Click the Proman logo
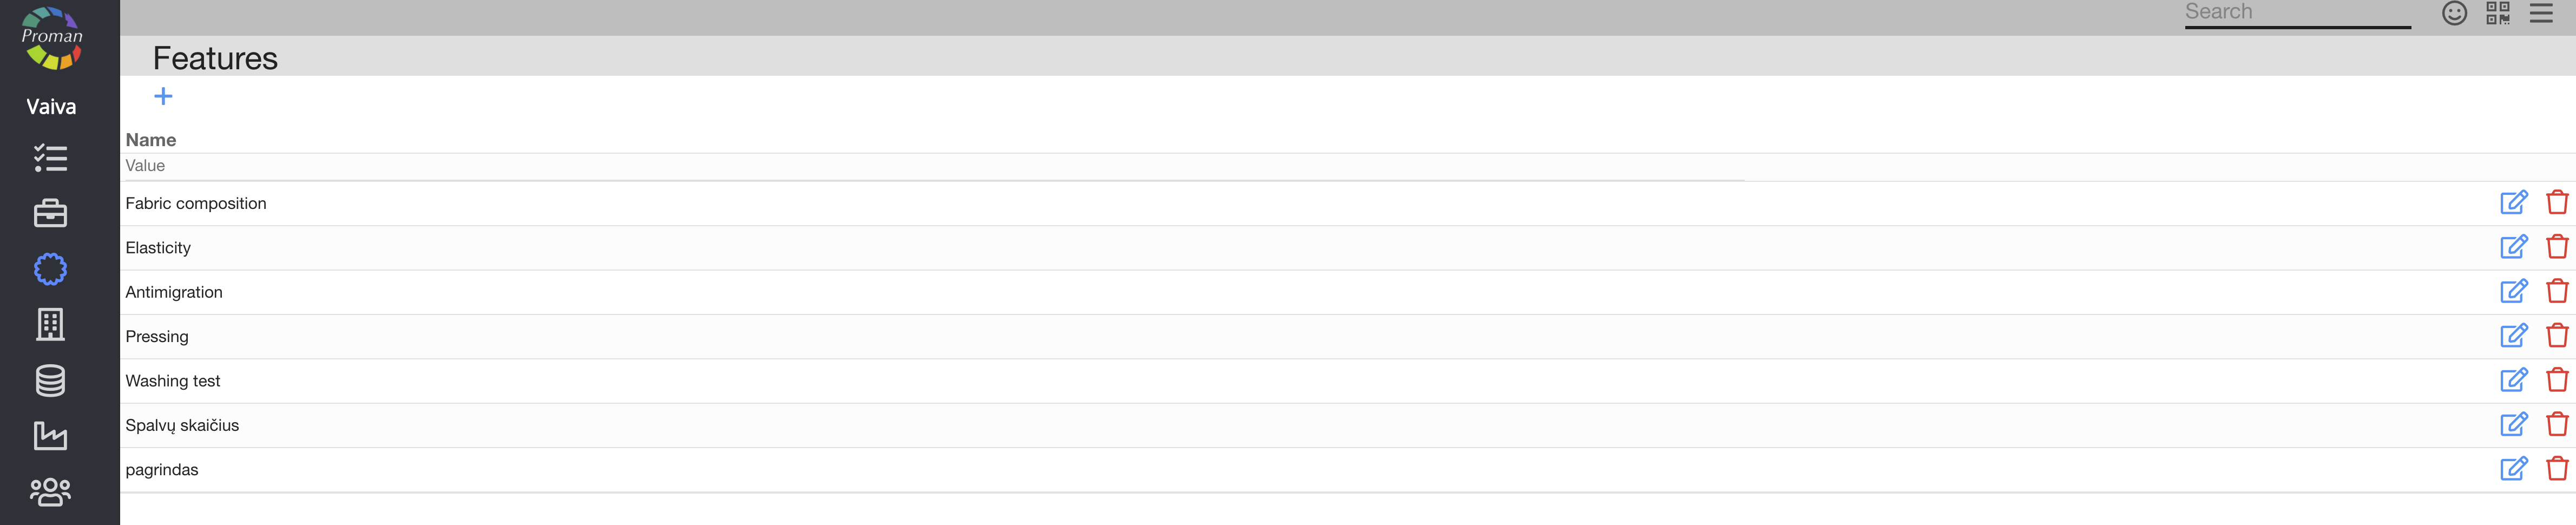 [52, 38]
